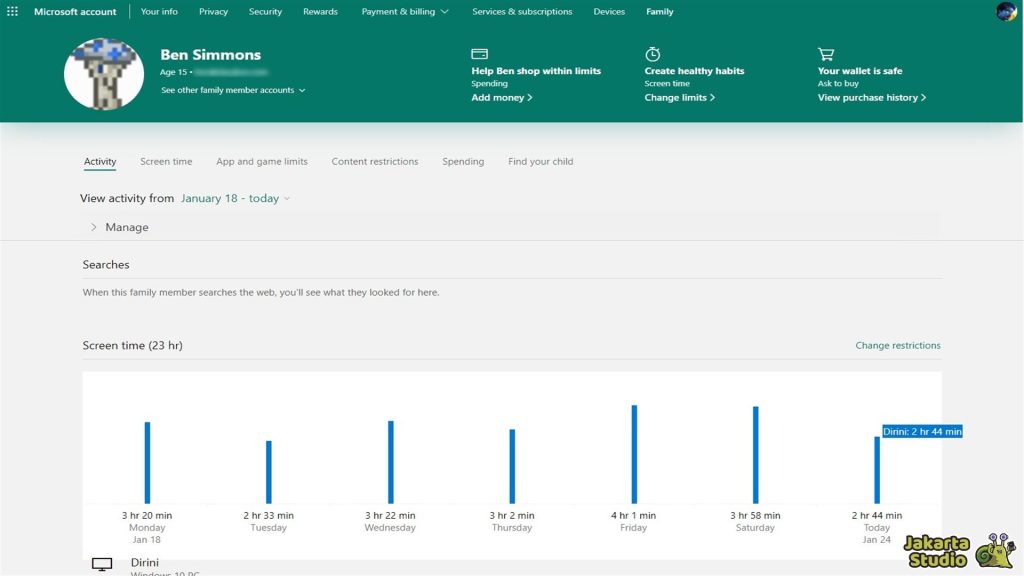Image resolution: width=1024 pixels, height=576 pixels.
Task: Open the app launcher grid icon
Action: click(x=12, y=12)
